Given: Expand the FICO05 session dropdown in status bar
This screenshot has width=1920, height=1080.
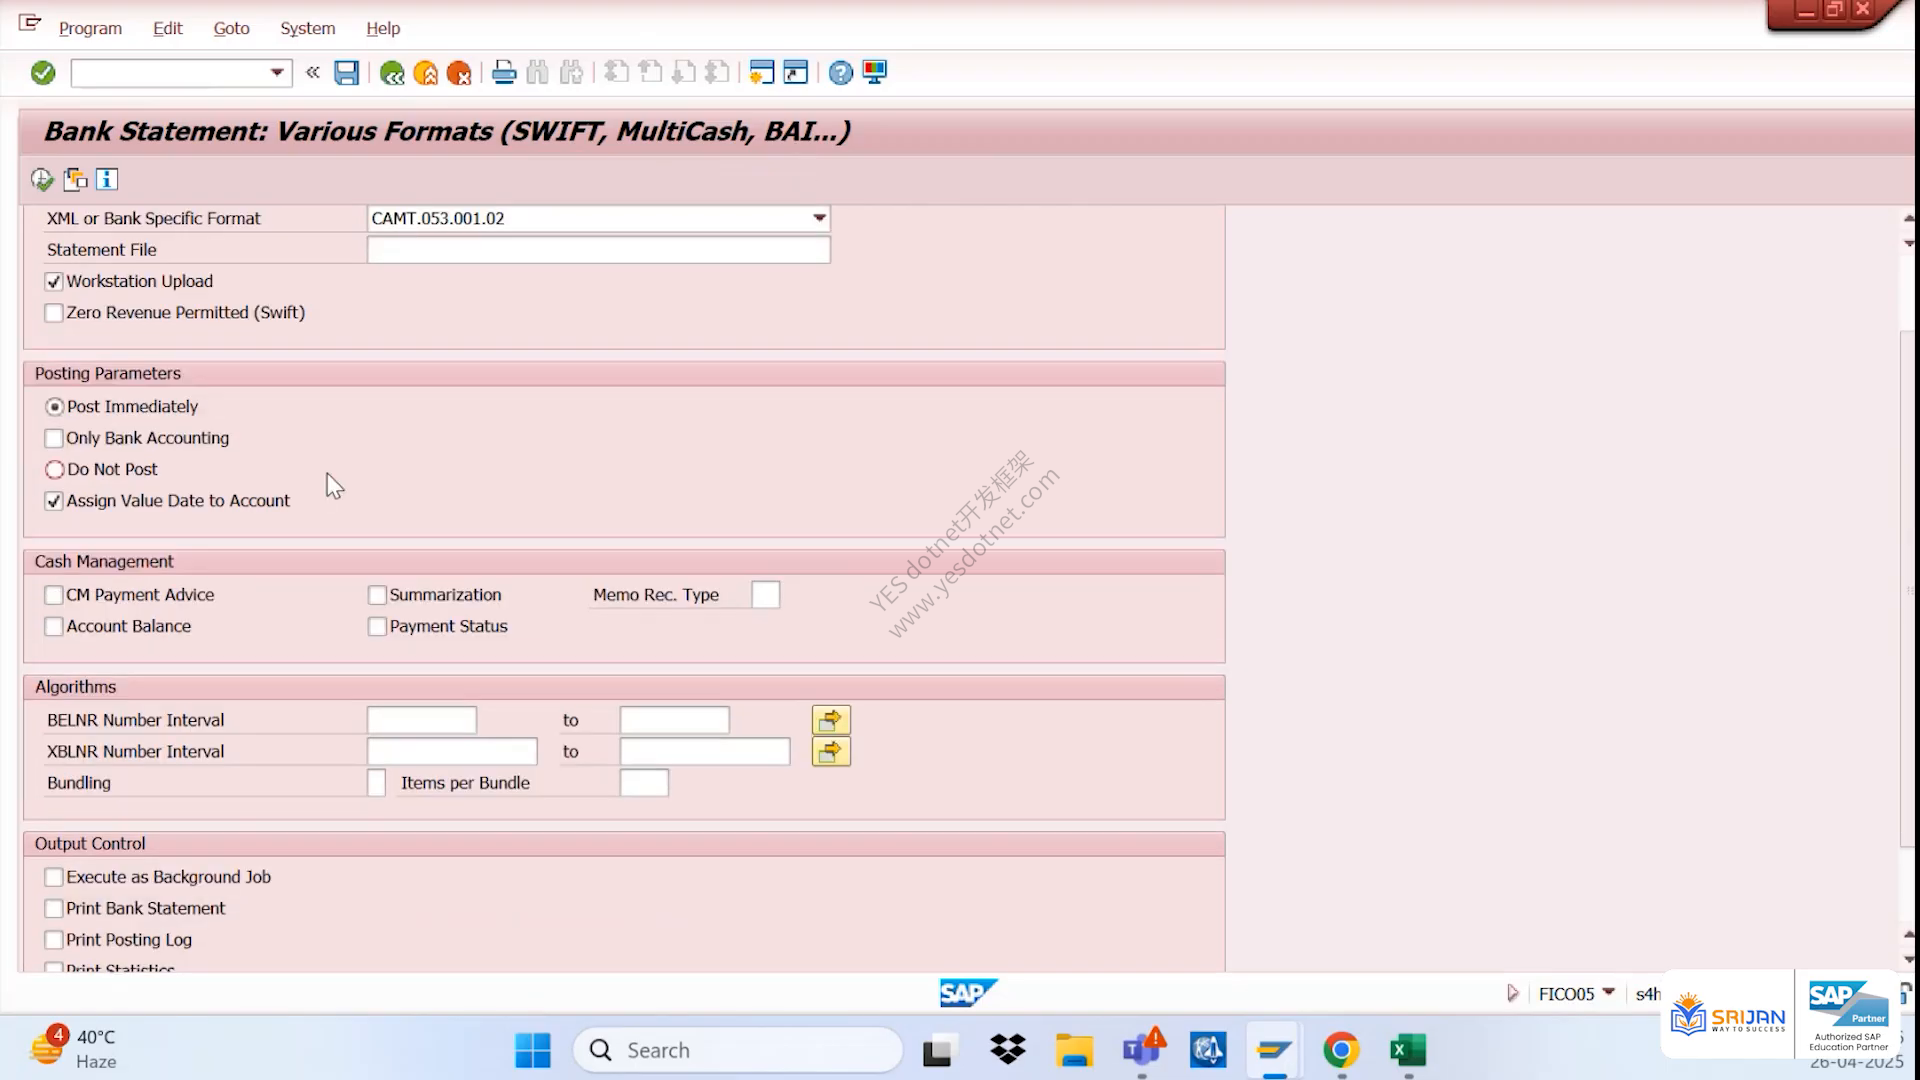Looking at the screenshot, I should pyautogui.click(x=1608, y=993).
